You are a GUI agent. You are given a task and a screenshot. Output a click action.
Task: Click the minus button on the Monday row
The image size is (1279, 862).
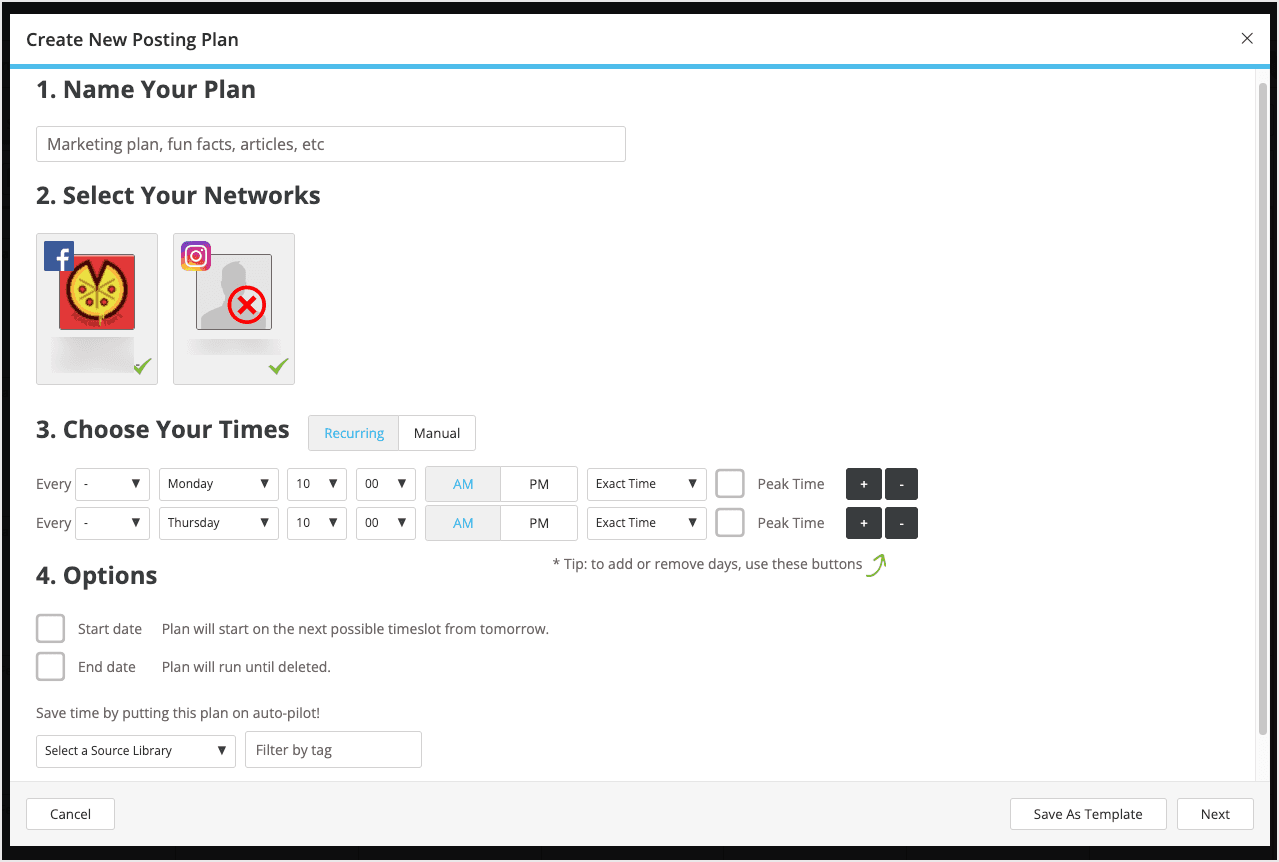pos(901,484)
